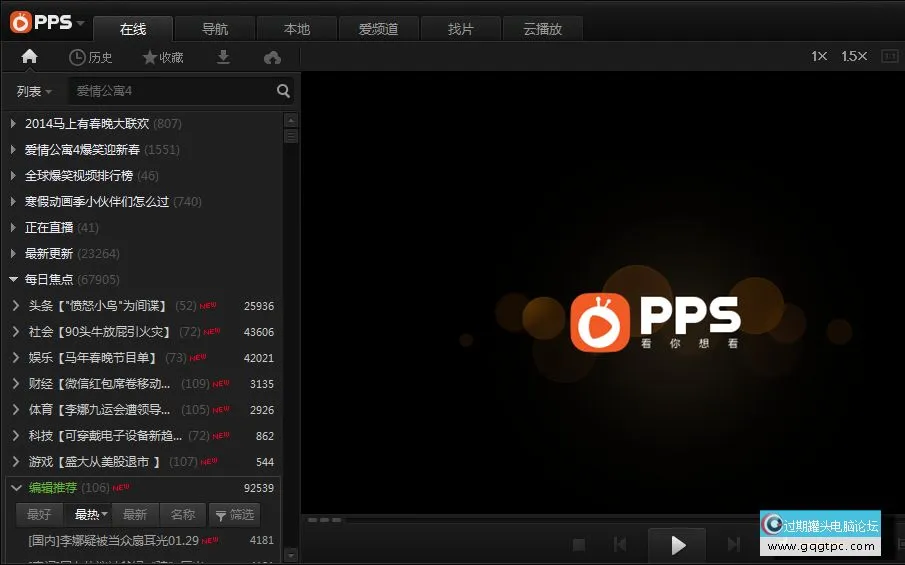Switch to the 爱频道 tab
Screen dimensions: 905x565
379,29
